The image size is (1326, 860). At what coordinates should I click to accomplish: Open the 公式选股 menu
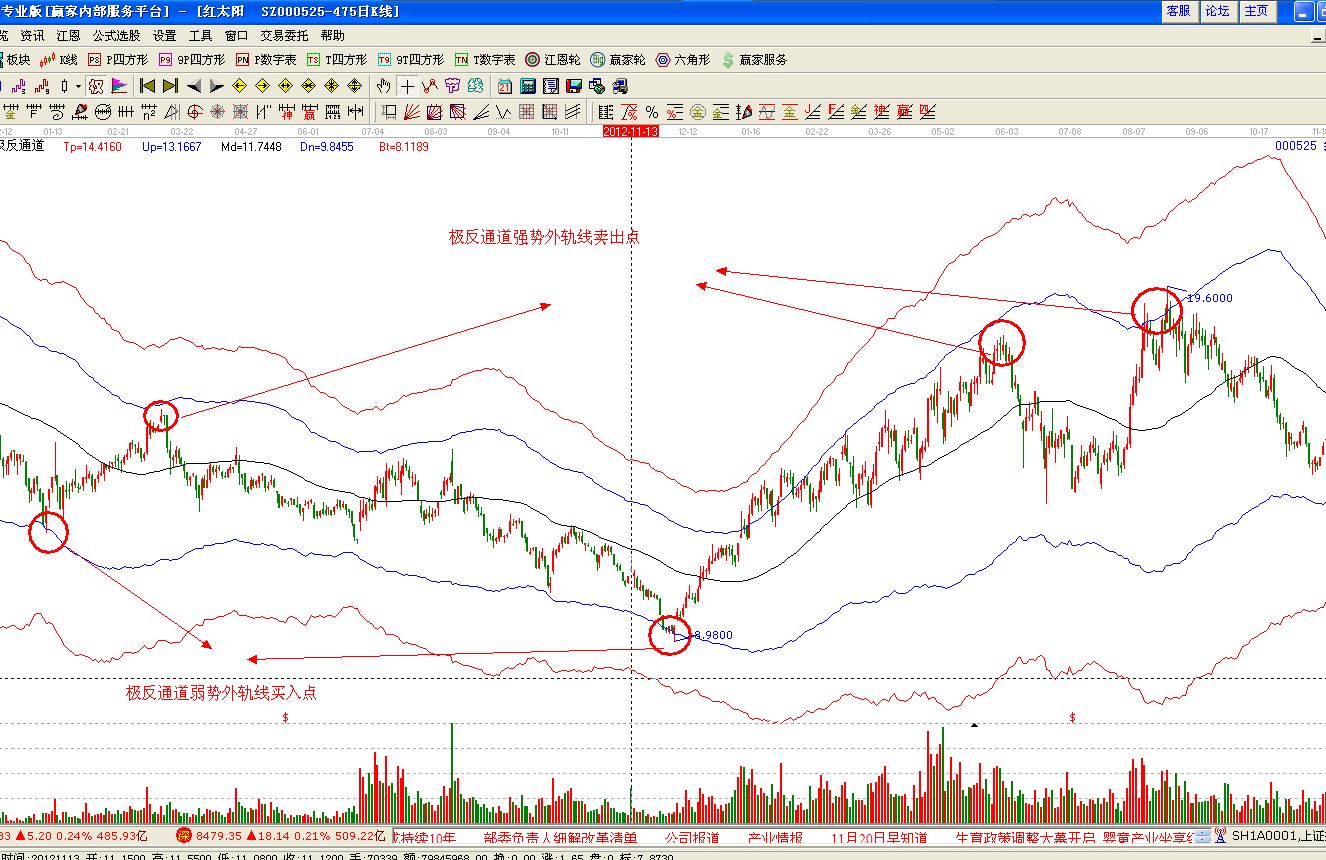click(116, 35)
